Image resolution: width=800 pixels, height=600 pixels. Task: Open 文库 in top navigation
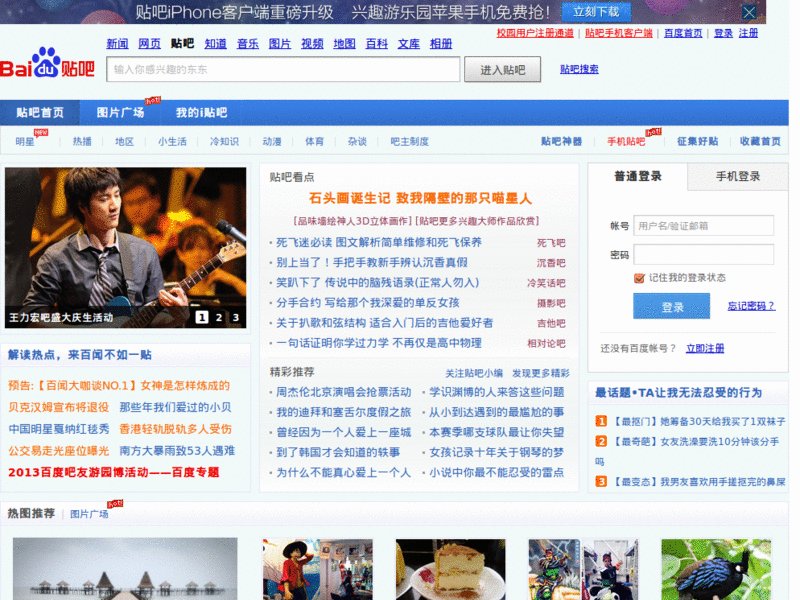click(409, 44)
